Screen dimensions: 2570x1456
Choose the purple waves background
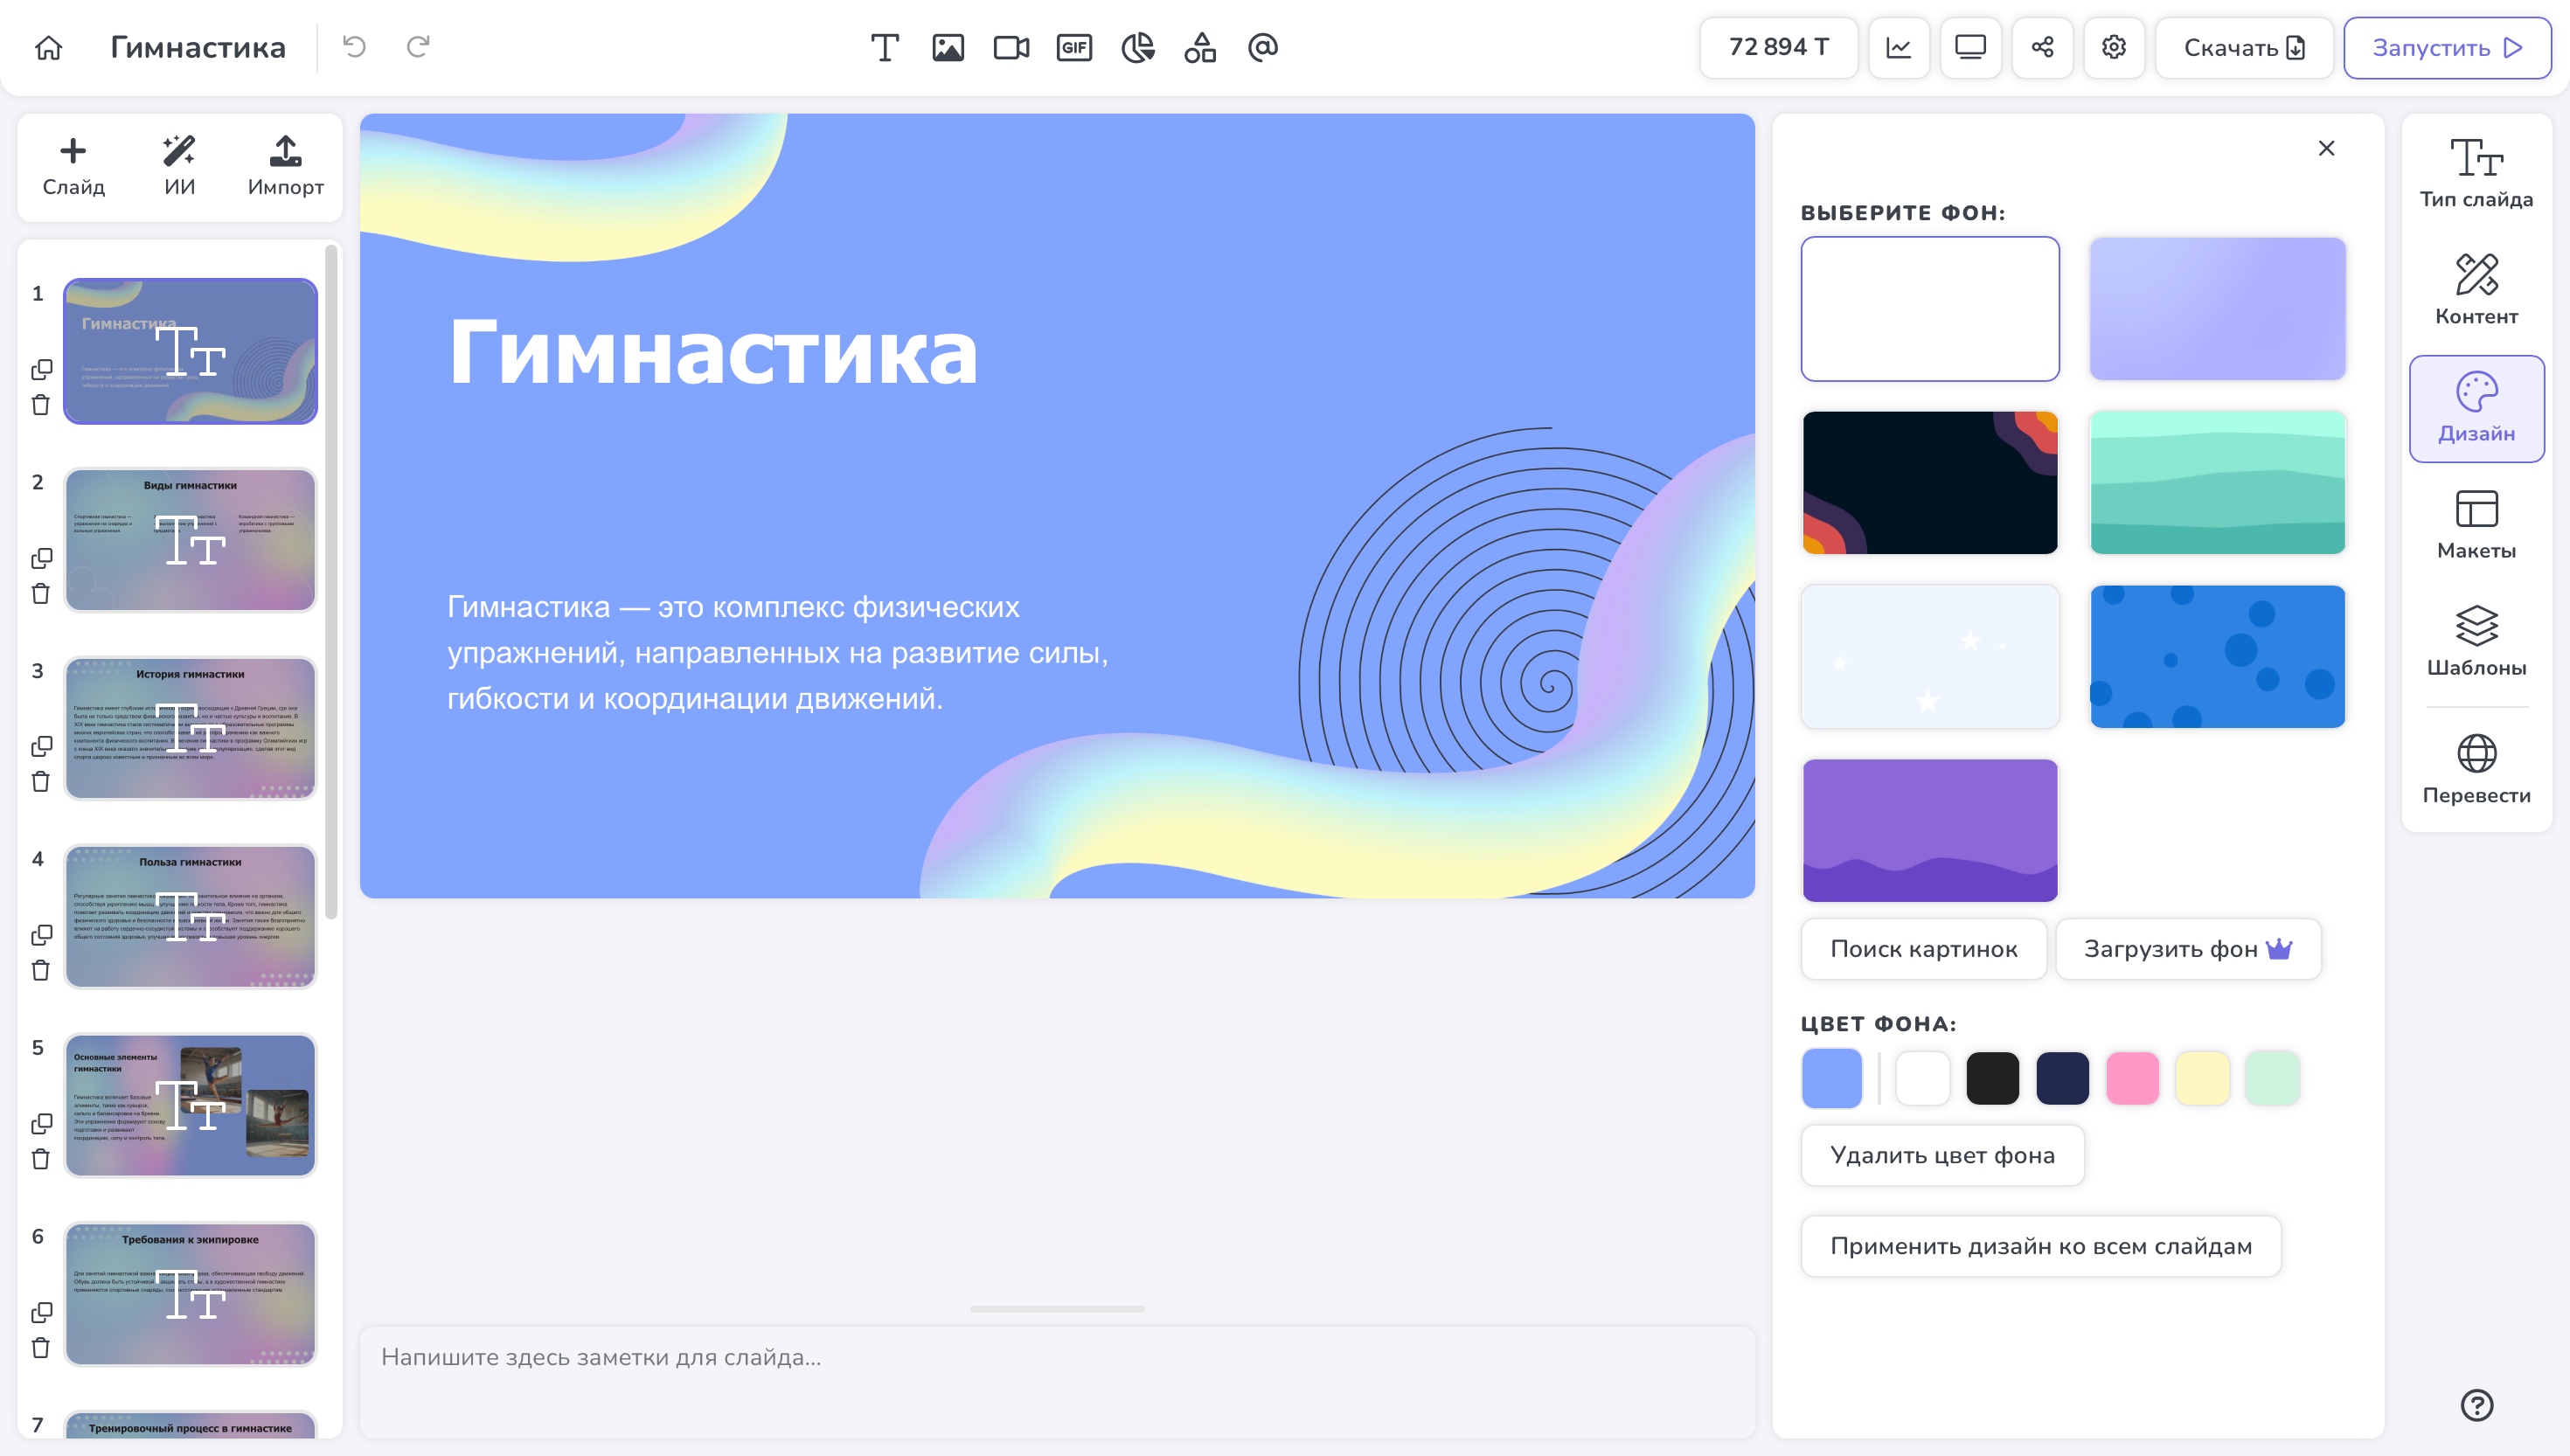coord(1930,831)
